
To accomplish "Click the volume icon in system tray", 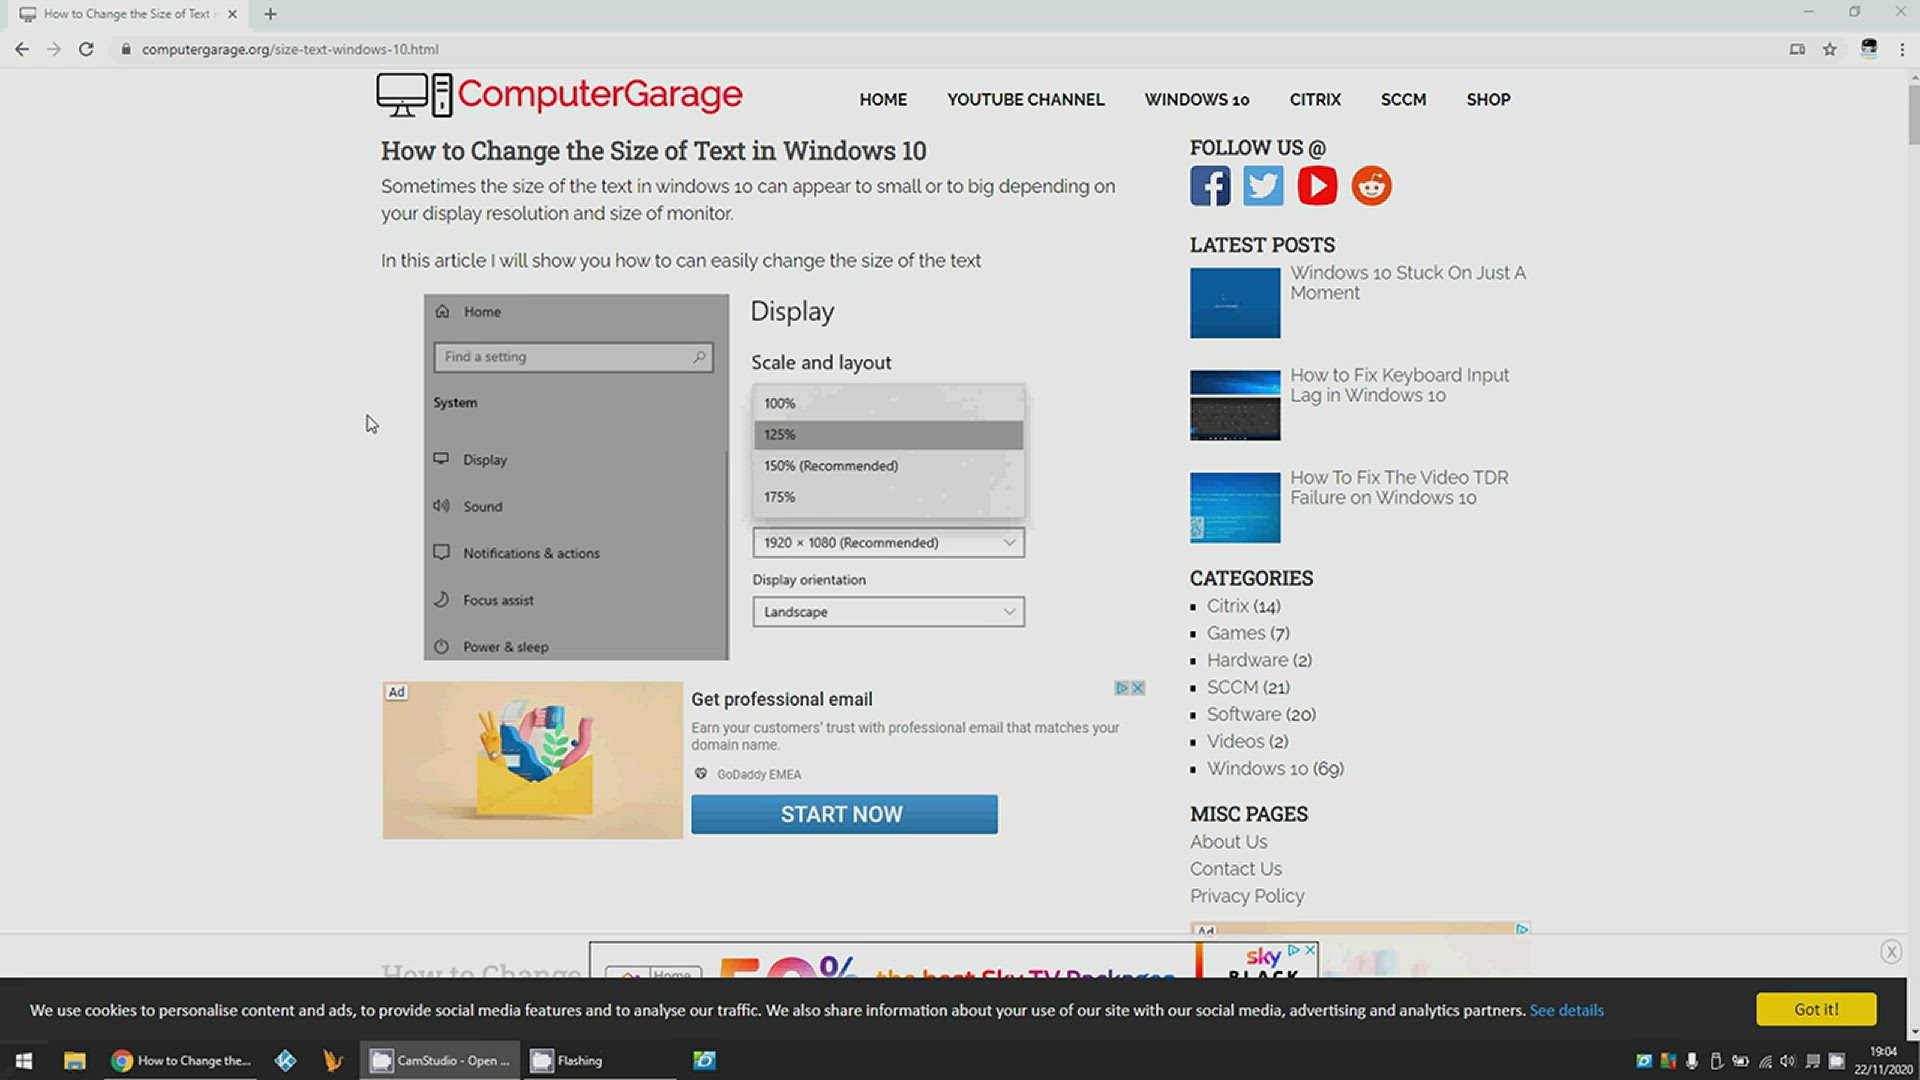I will (x=1788, y=1061).
